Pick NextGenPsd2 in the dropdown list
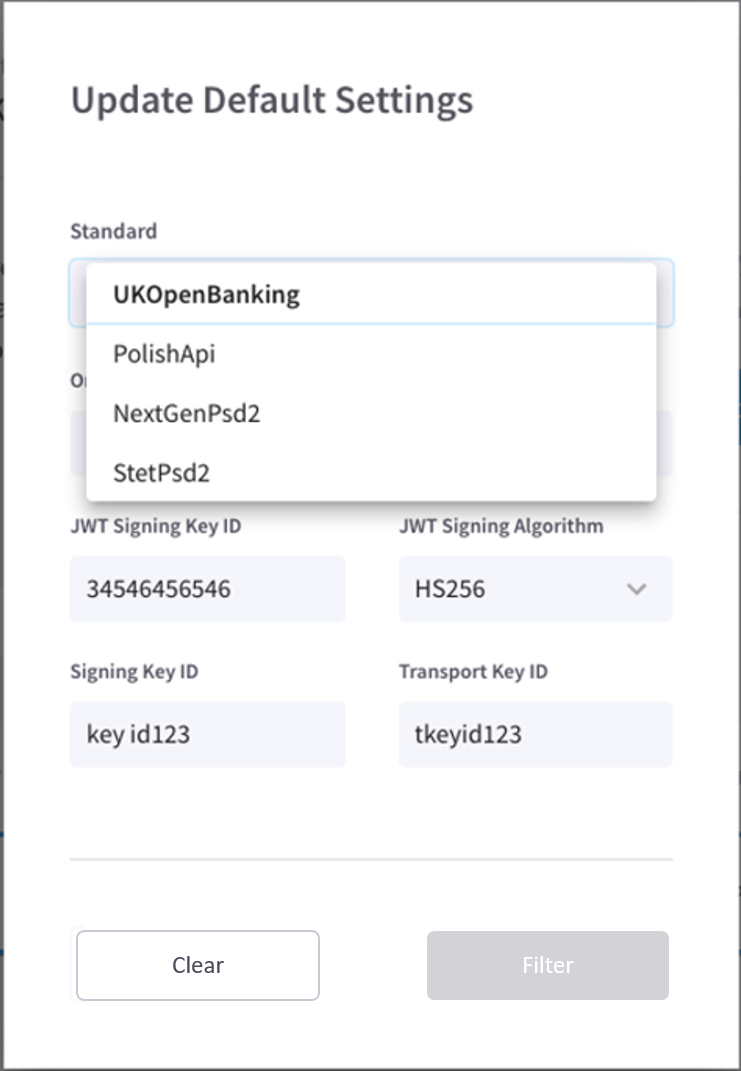This screenshot has width=741, height=1071. click(x=186, y=413)
